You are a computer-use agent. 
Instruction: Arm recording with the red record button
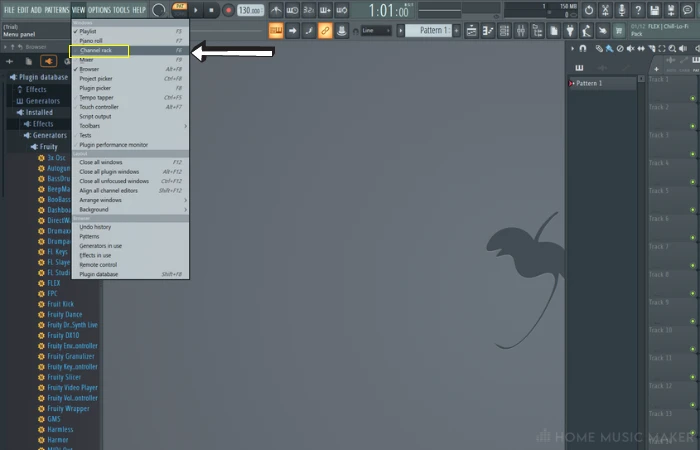(228, 10)
